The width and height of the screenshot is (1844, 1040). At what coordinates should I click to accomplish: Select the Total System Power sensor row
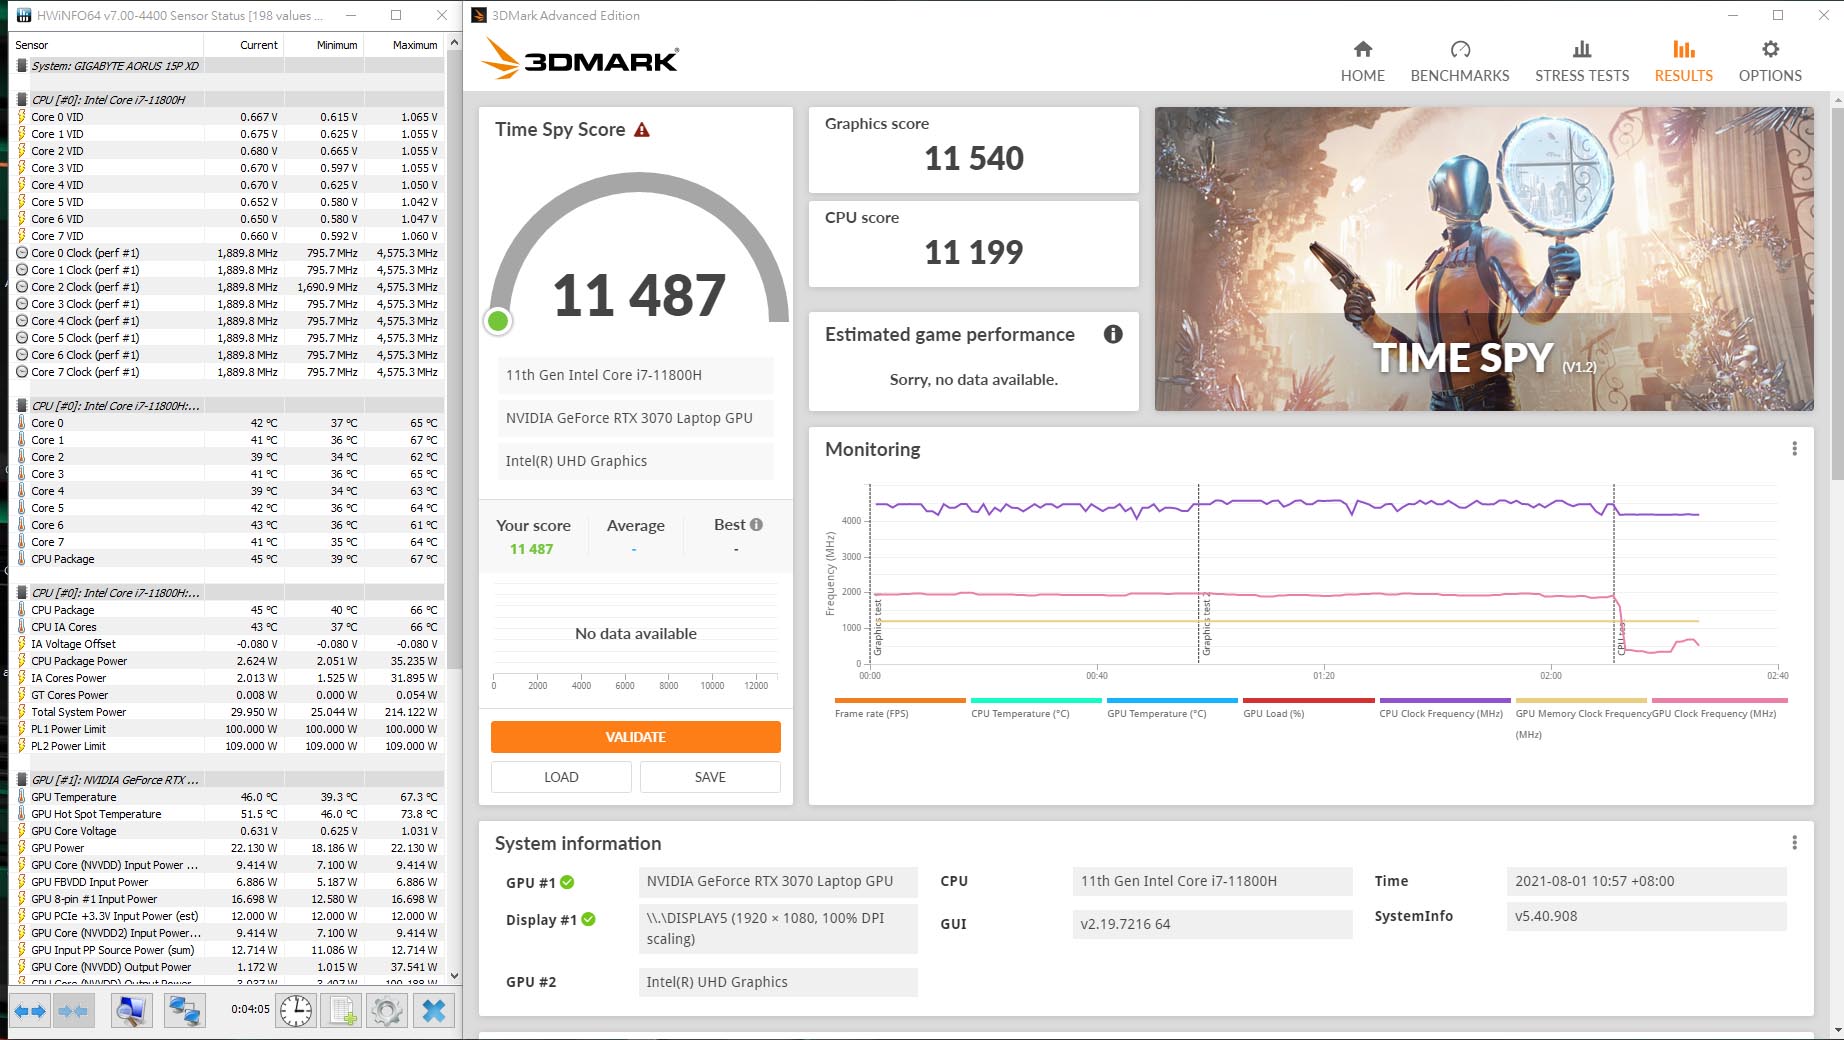click(x=227, y=712)
